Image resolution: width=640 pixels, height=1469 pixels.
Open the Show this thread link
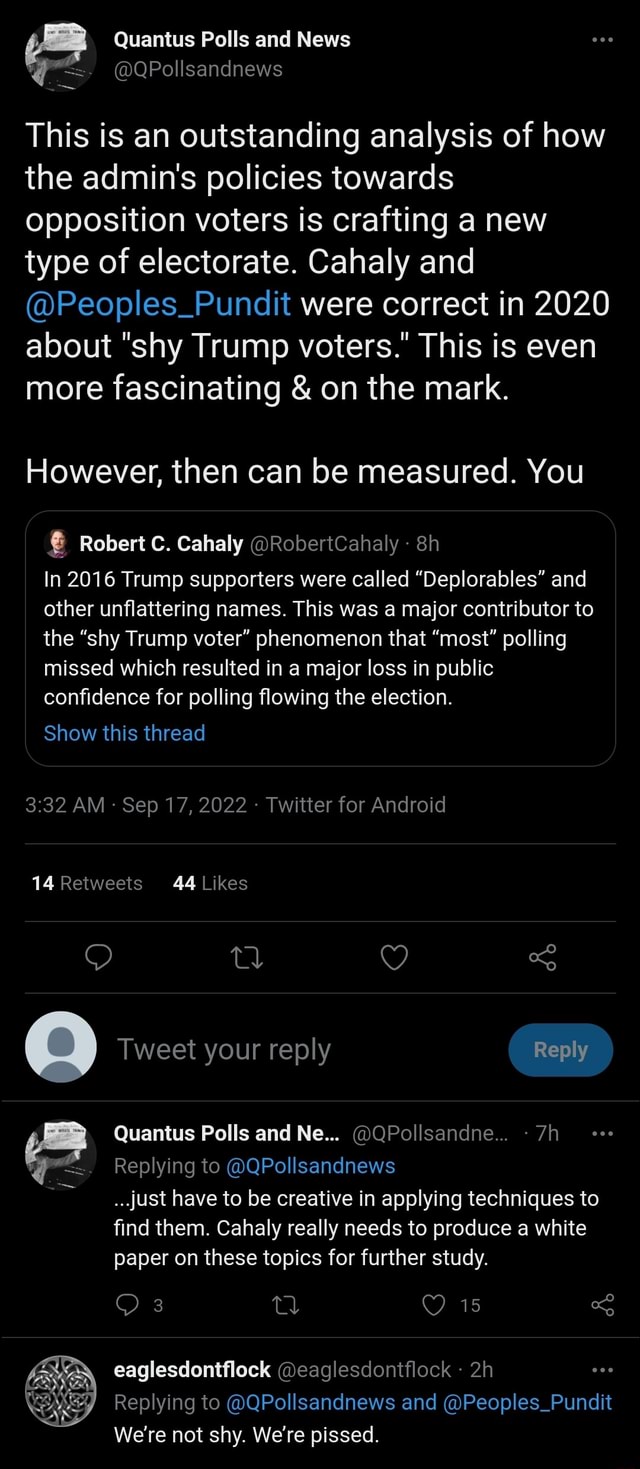click(124, 733)
